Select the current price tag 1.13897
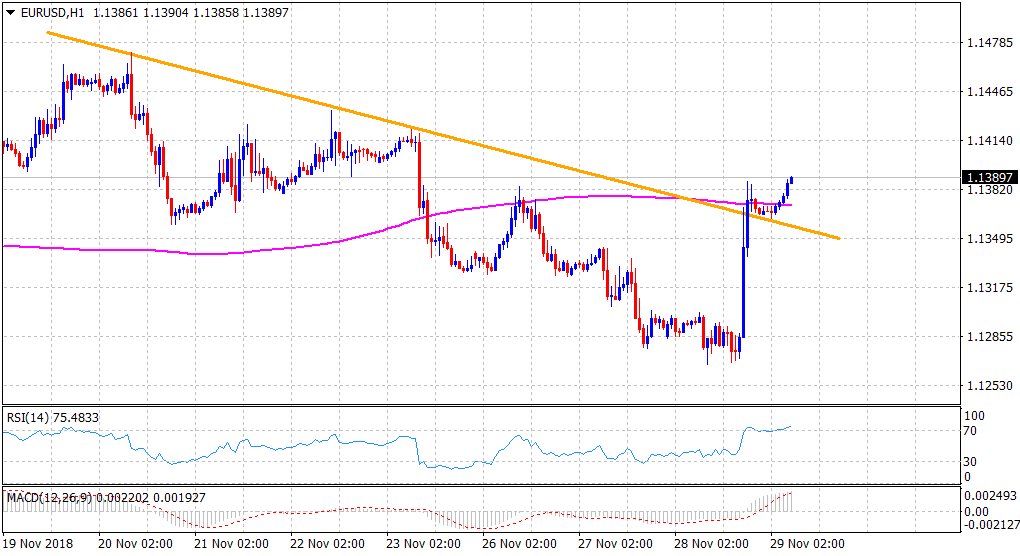 [x=988, y=178]
